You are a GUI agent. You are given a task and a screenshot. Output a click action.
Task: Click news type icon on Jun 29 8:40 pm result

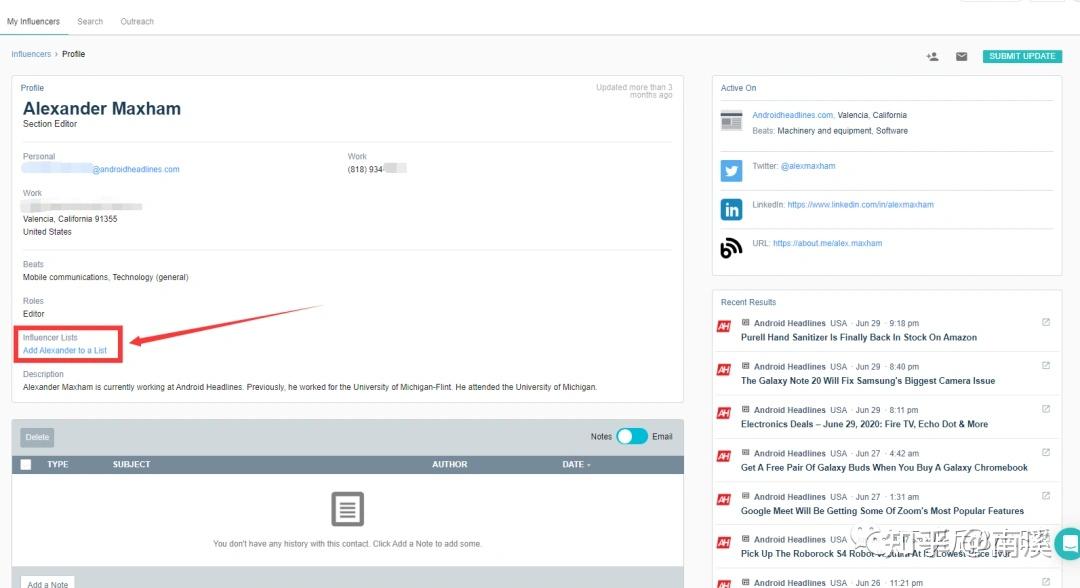[x=745, y=366]
